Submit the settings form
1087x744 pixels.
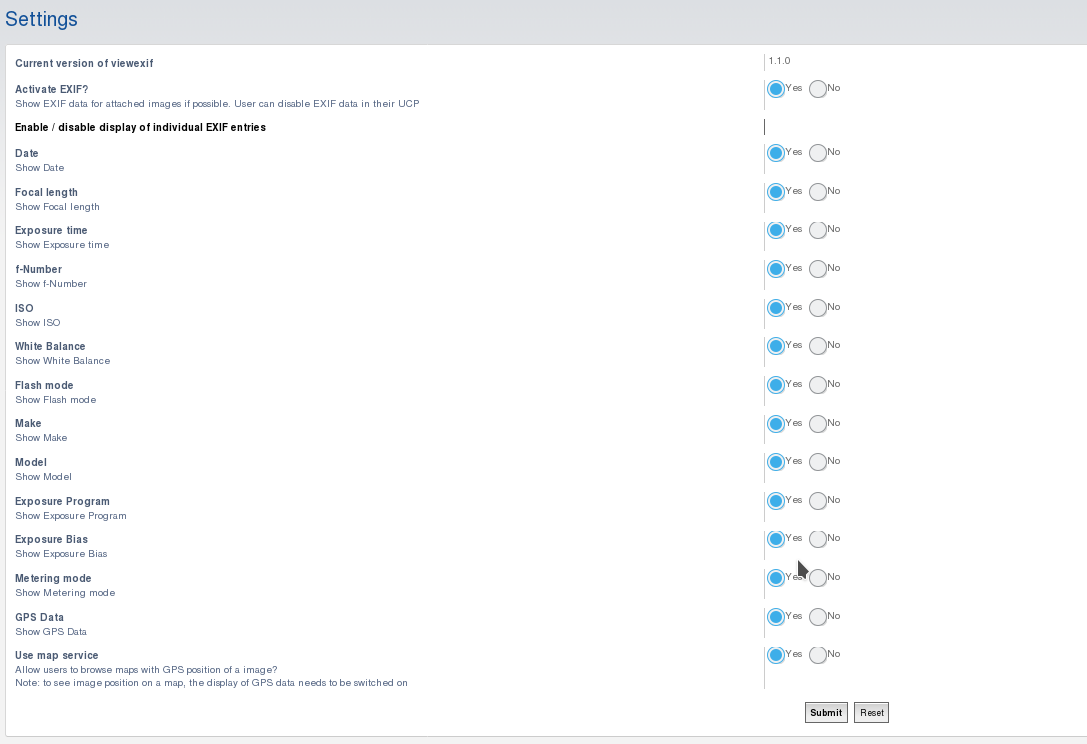point(826,713)
